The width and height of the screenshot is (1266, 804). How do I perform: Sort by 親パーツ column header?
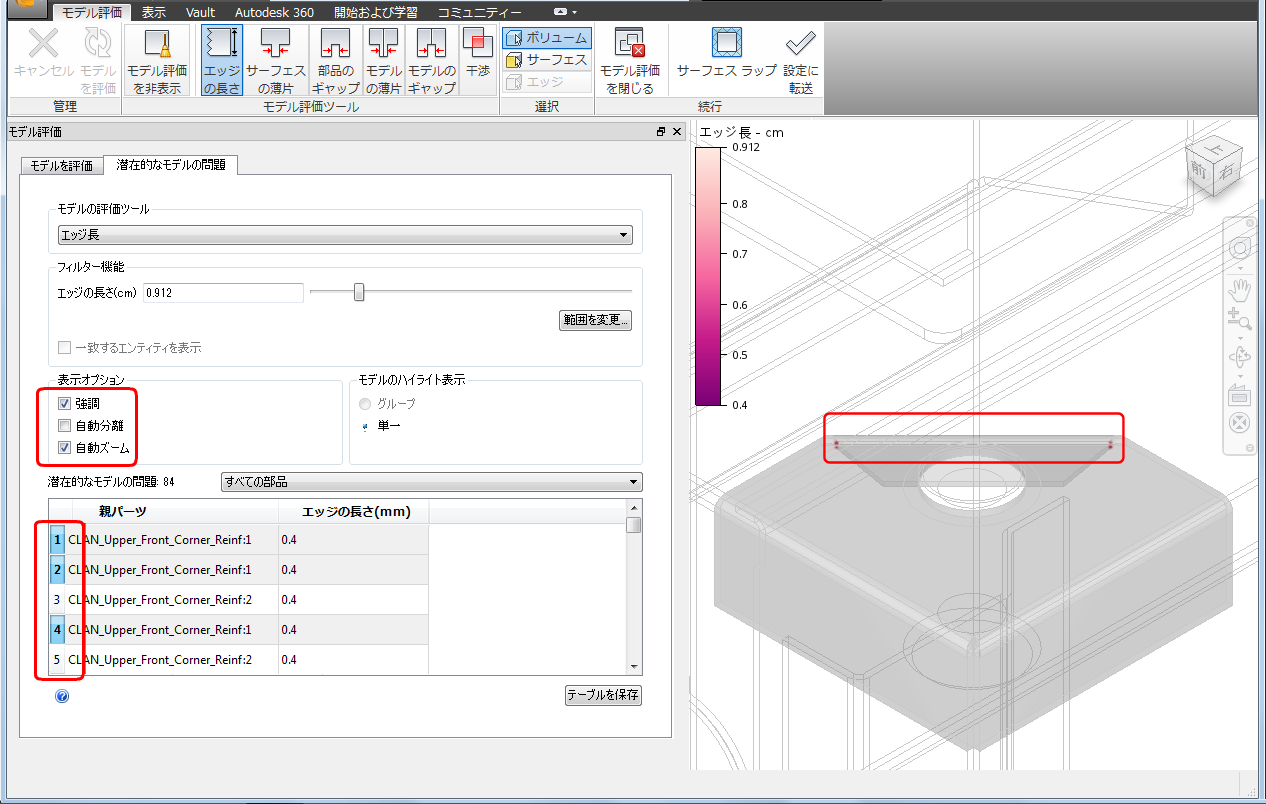tap(123, 511)
